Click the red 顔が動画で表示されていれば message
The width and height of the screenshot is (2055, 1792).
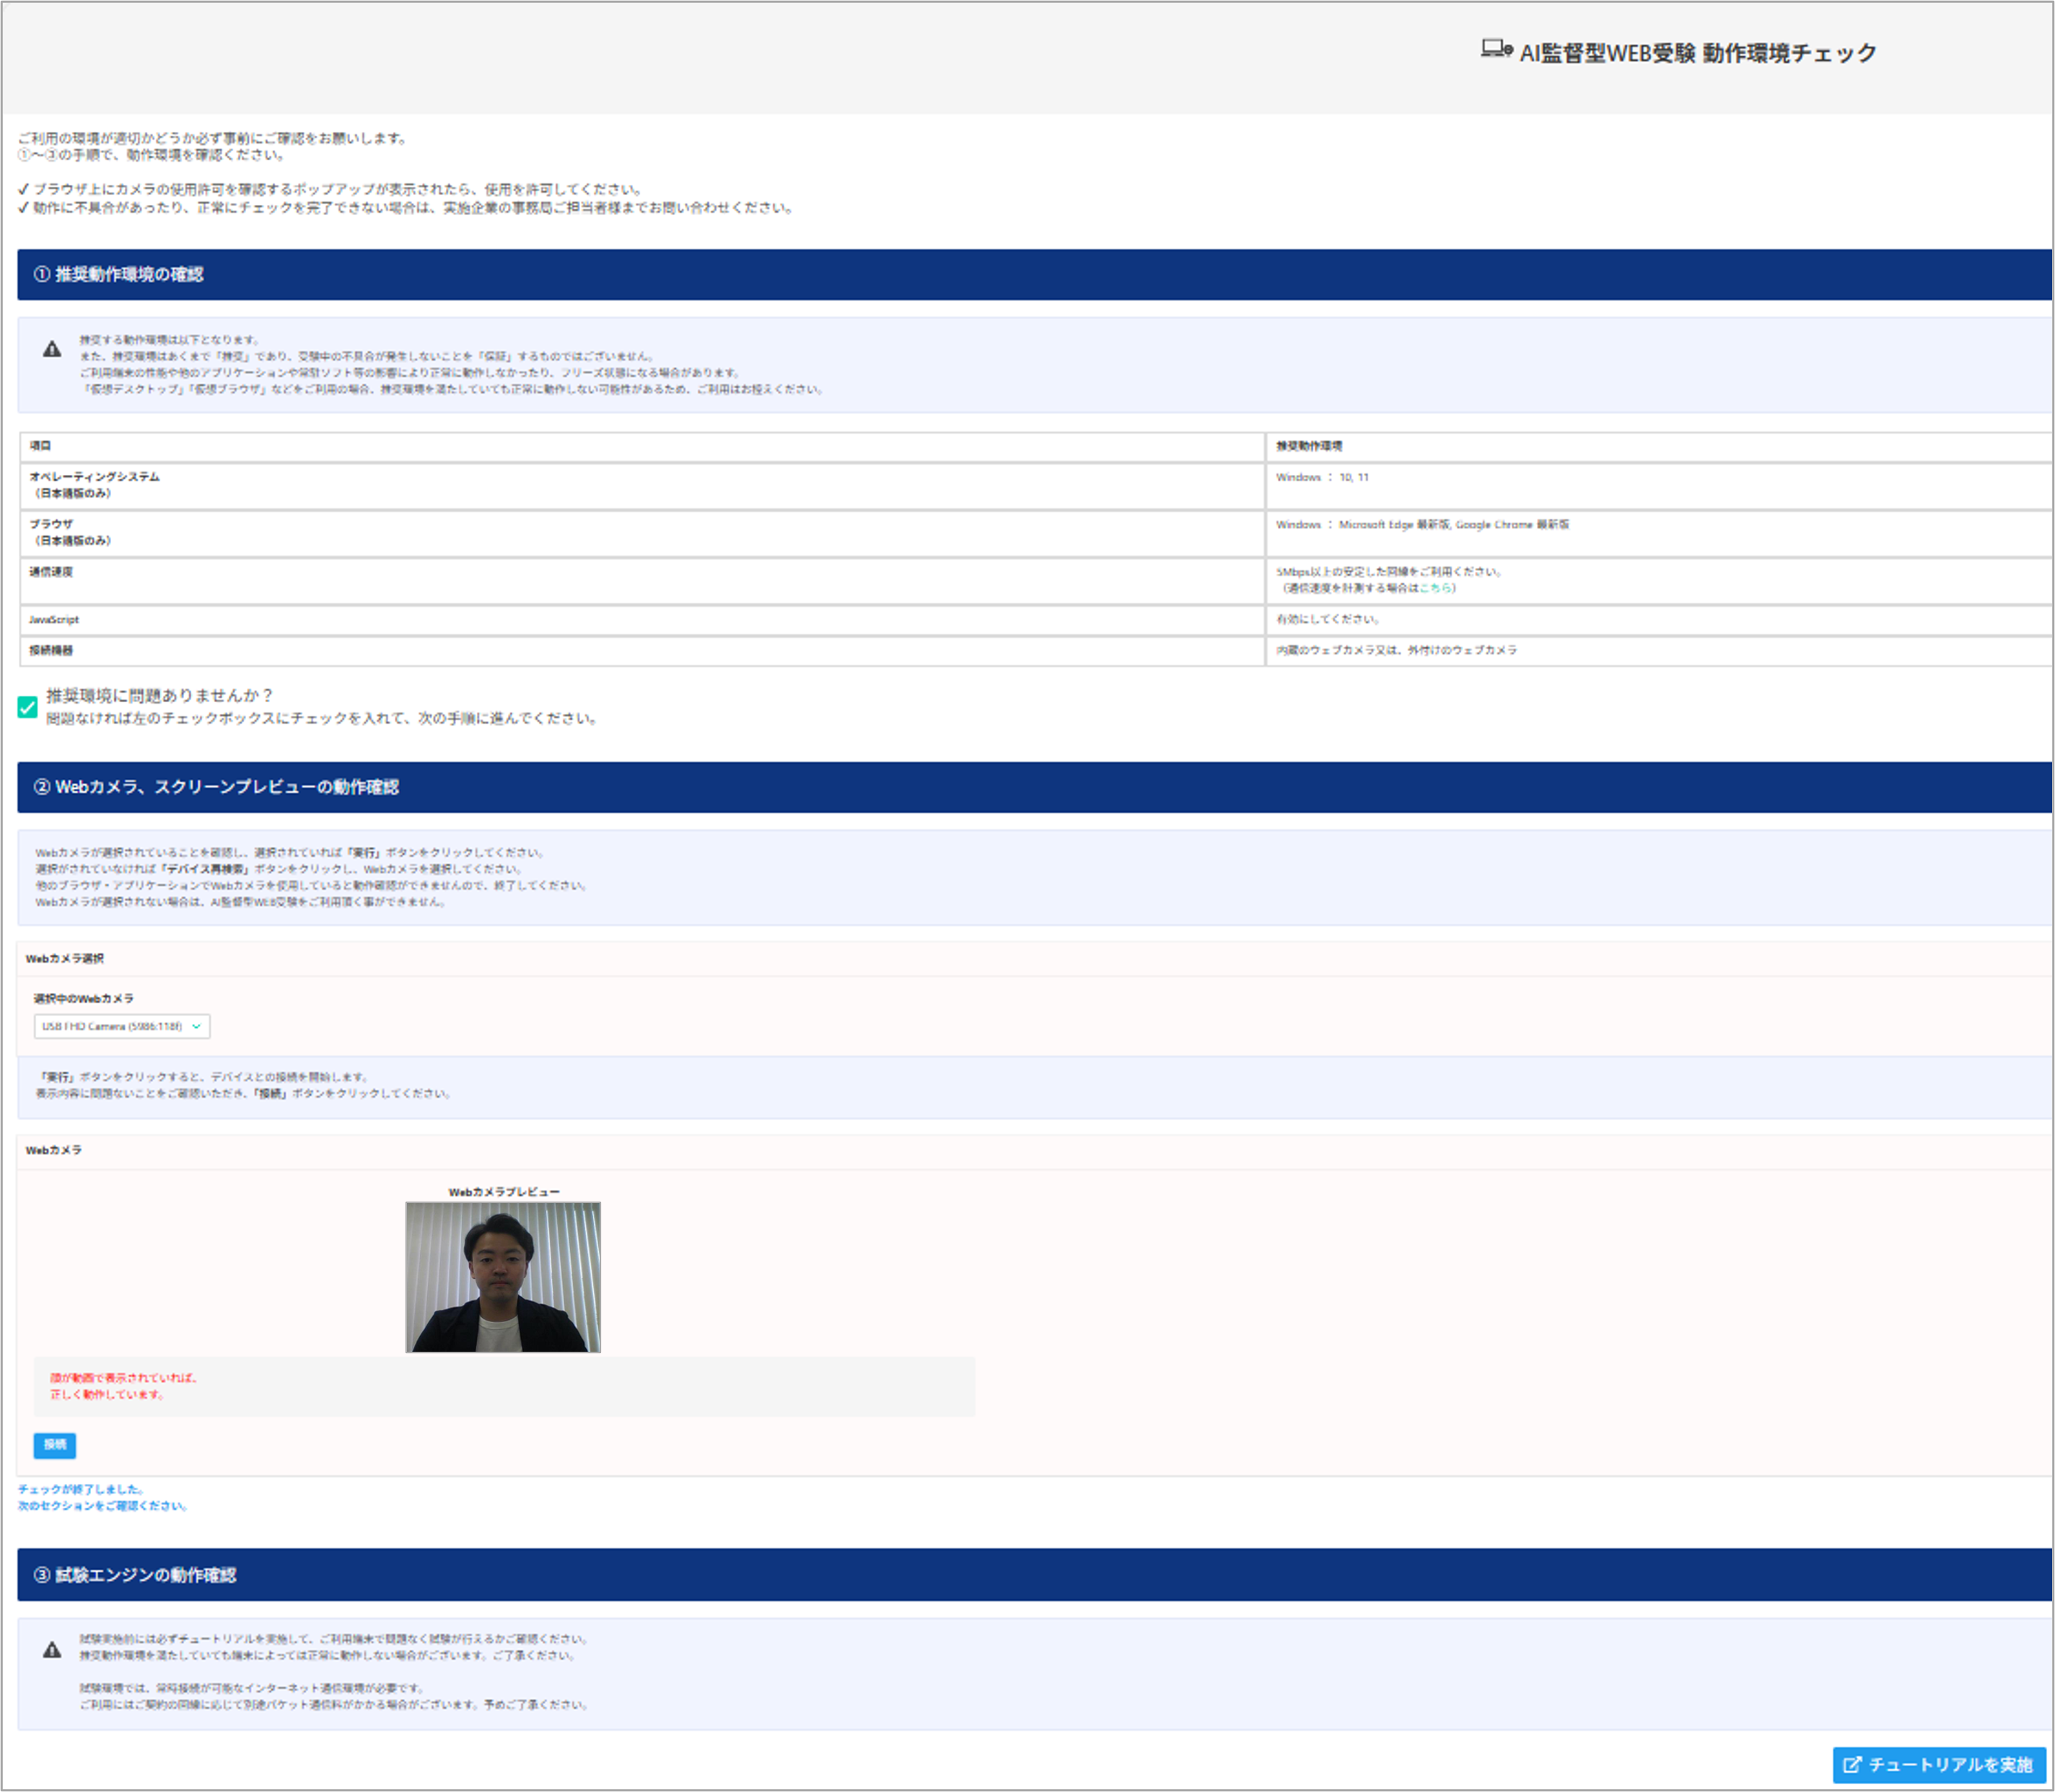click(x=124, y=1386)
